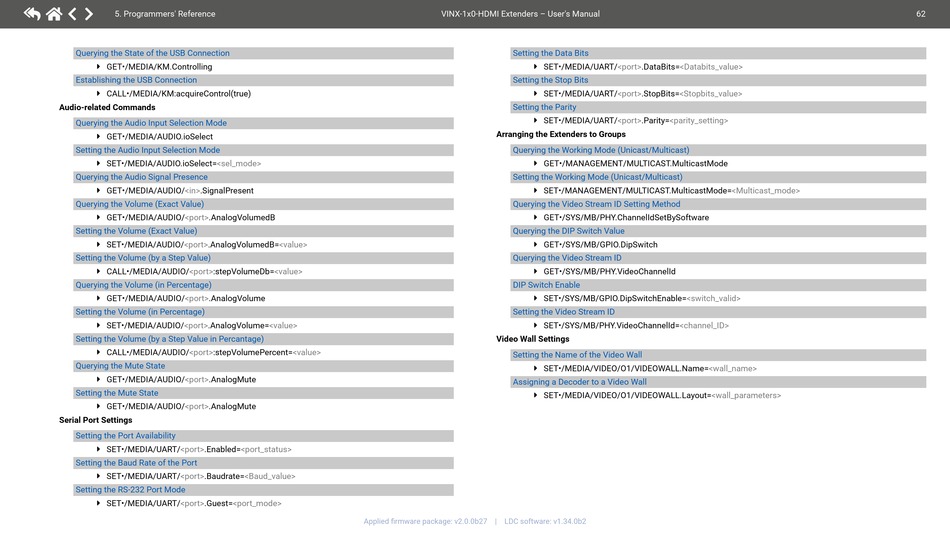Open 'Querying the Audio Input Selection Mode'
Image resolution: width=950 pixels, height=533 pixels.
151,124
